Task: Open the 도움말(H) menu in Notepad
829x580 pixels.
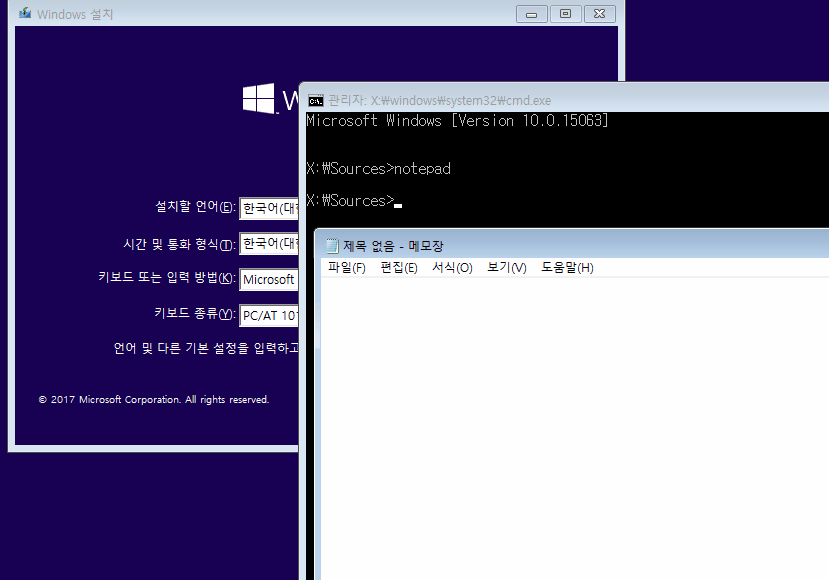Action: tap(567, 268)
